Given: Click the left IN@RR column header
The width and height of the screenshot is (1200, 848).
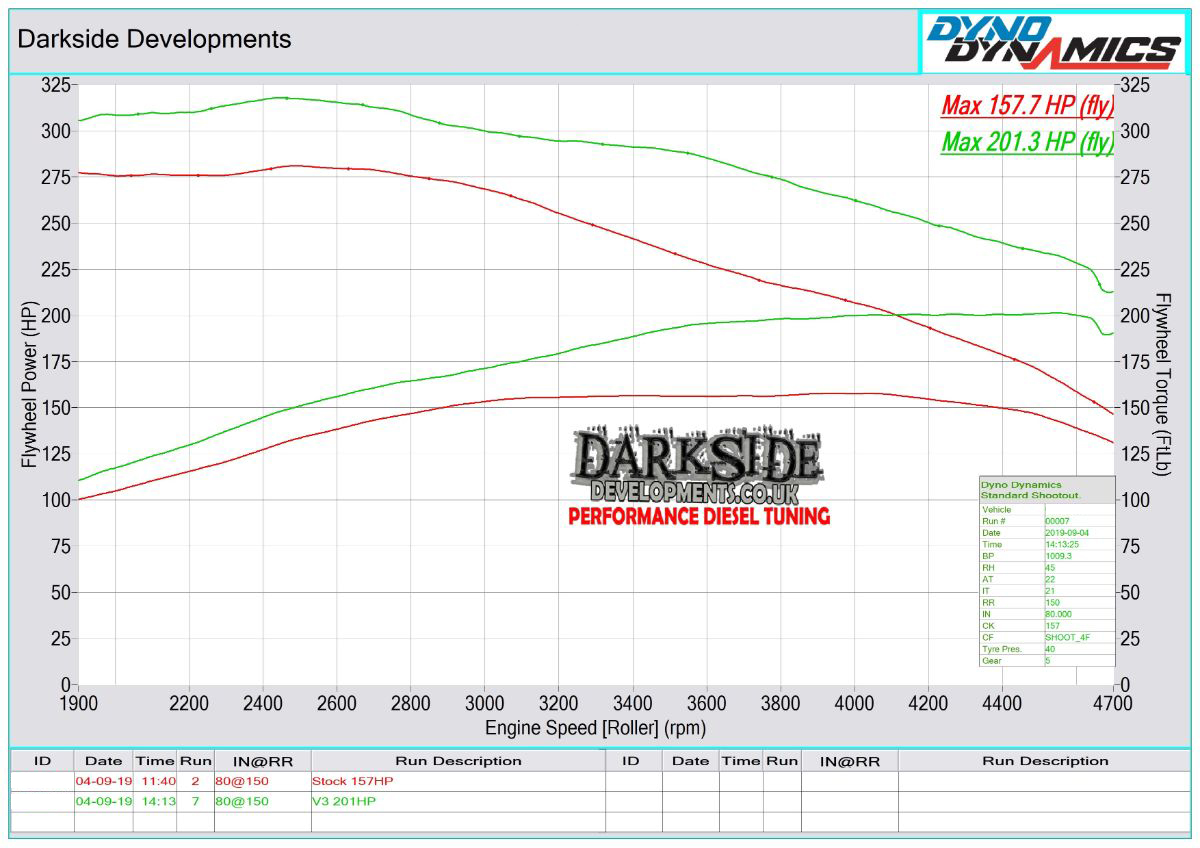Looking at the screenshot, I should click(262, 761).
